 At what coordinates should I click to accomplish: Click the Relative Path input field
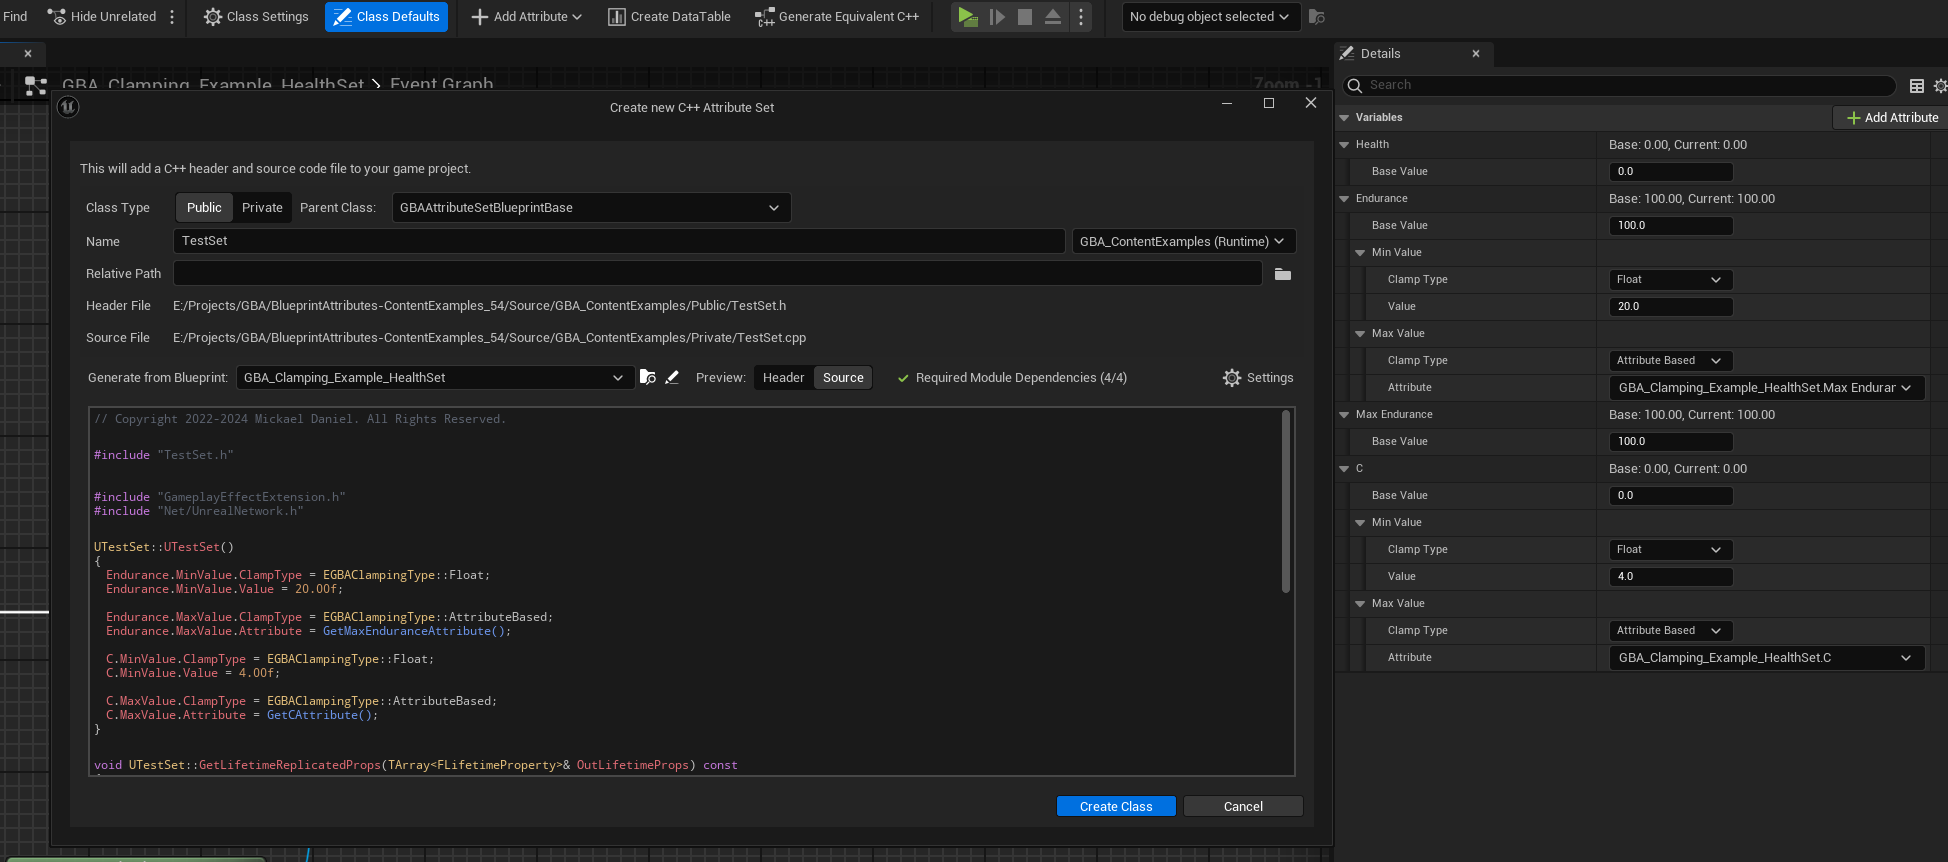point(717,273)
